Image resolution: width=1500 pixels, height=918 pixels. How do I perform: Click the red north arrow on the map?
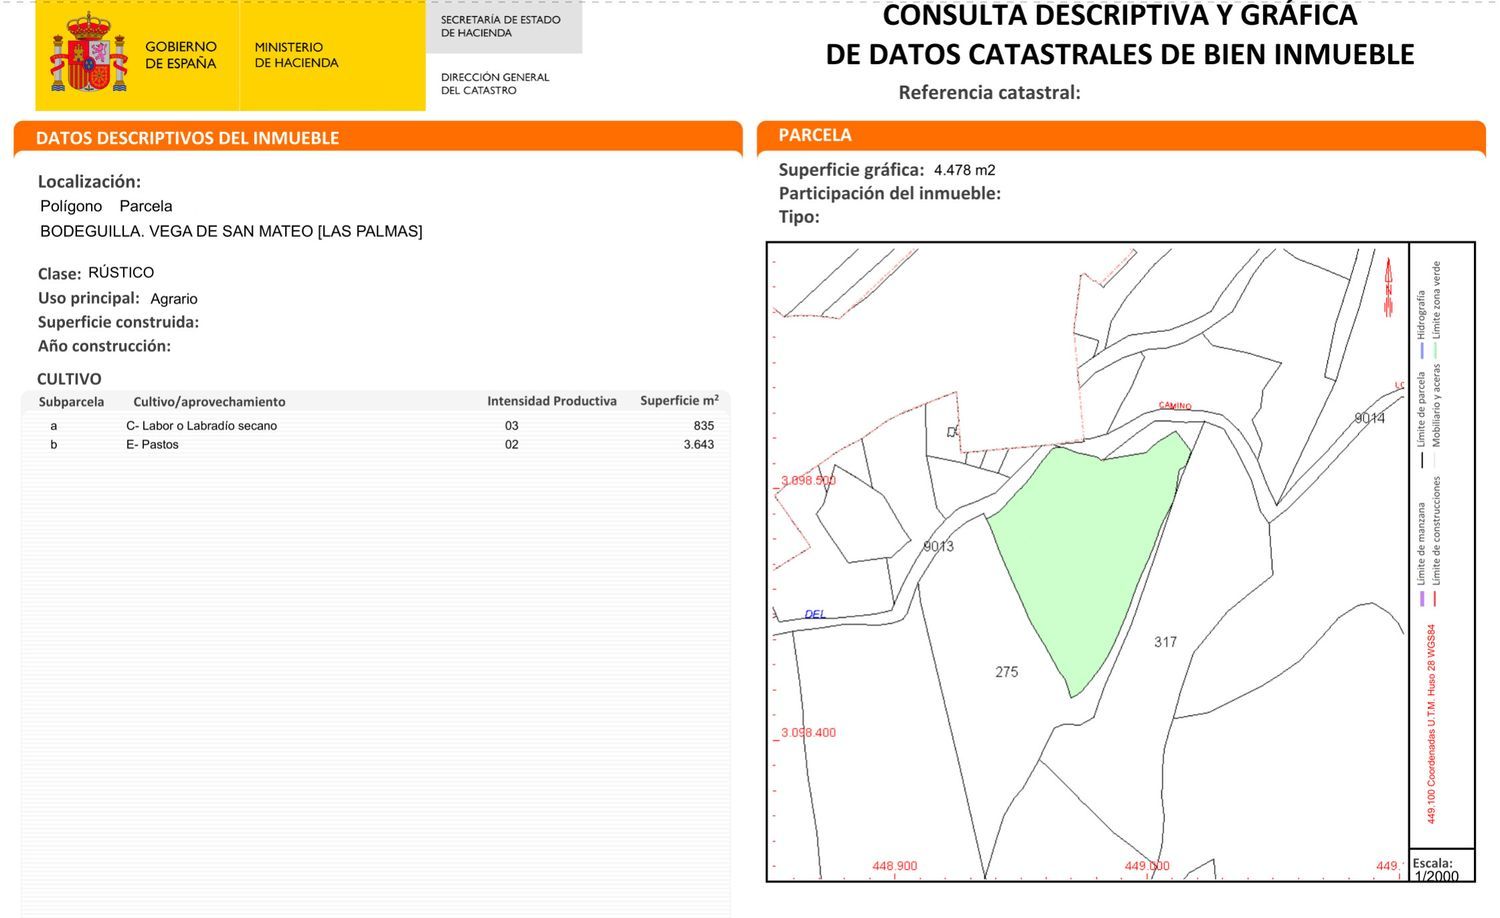[1388, 288]
